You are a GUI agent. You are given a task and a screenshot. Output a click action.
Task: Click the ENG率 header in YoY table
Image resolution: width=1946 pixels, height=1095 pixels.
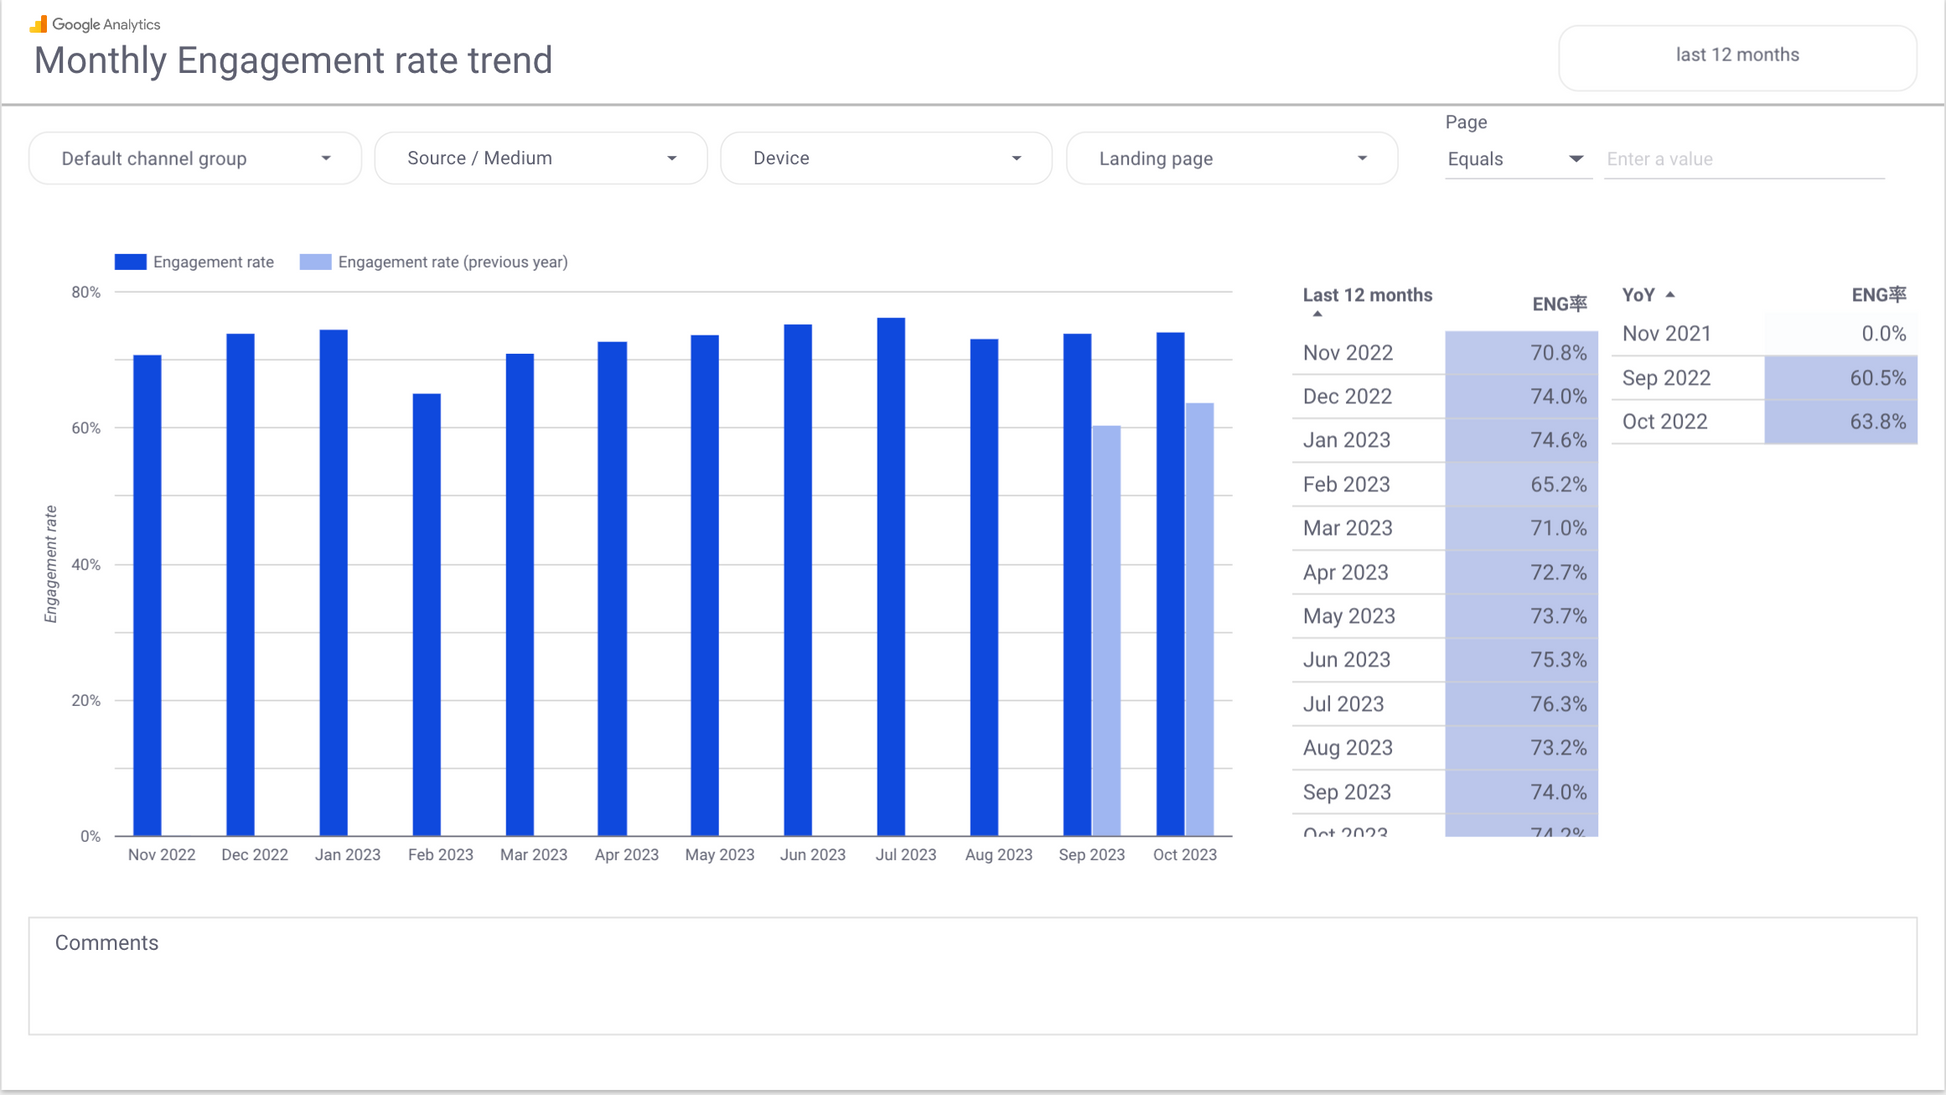click(x=1878, y=295)
